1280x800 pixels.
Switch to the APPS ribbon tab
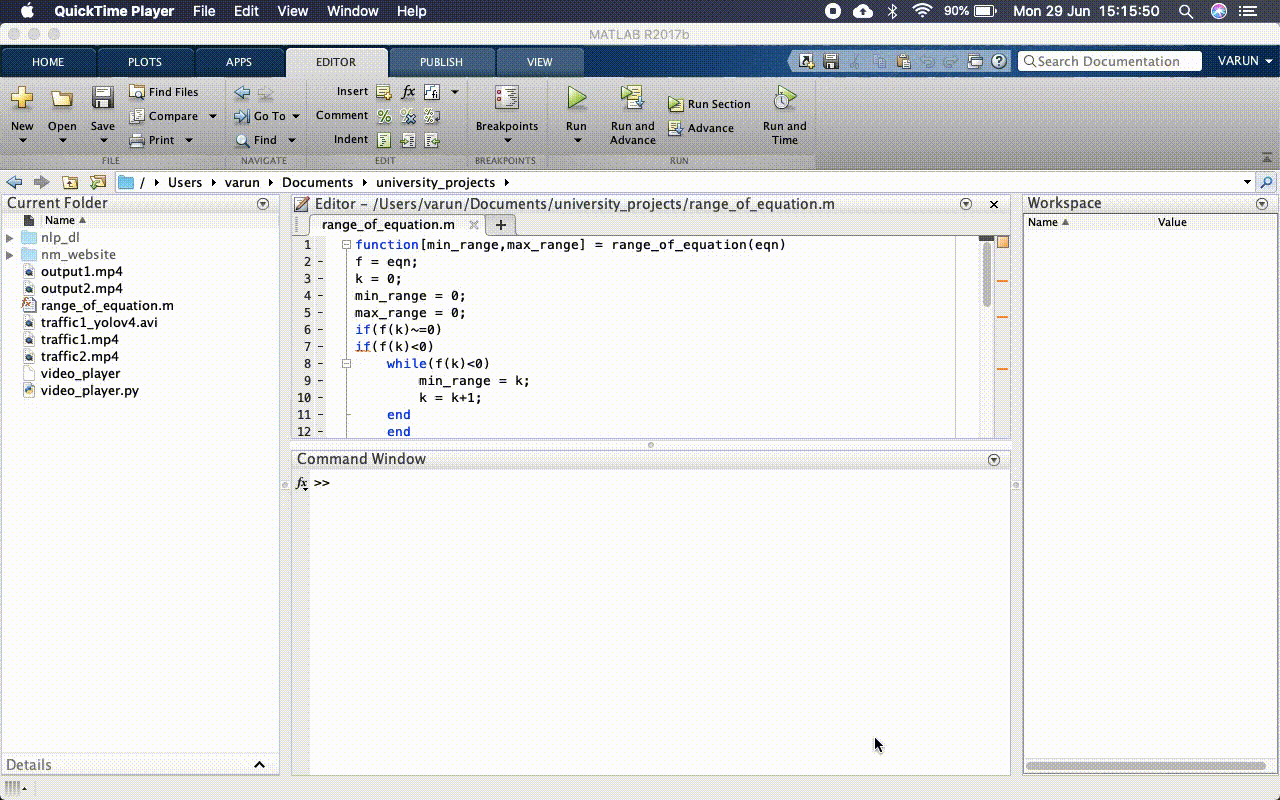pos(239,62)
